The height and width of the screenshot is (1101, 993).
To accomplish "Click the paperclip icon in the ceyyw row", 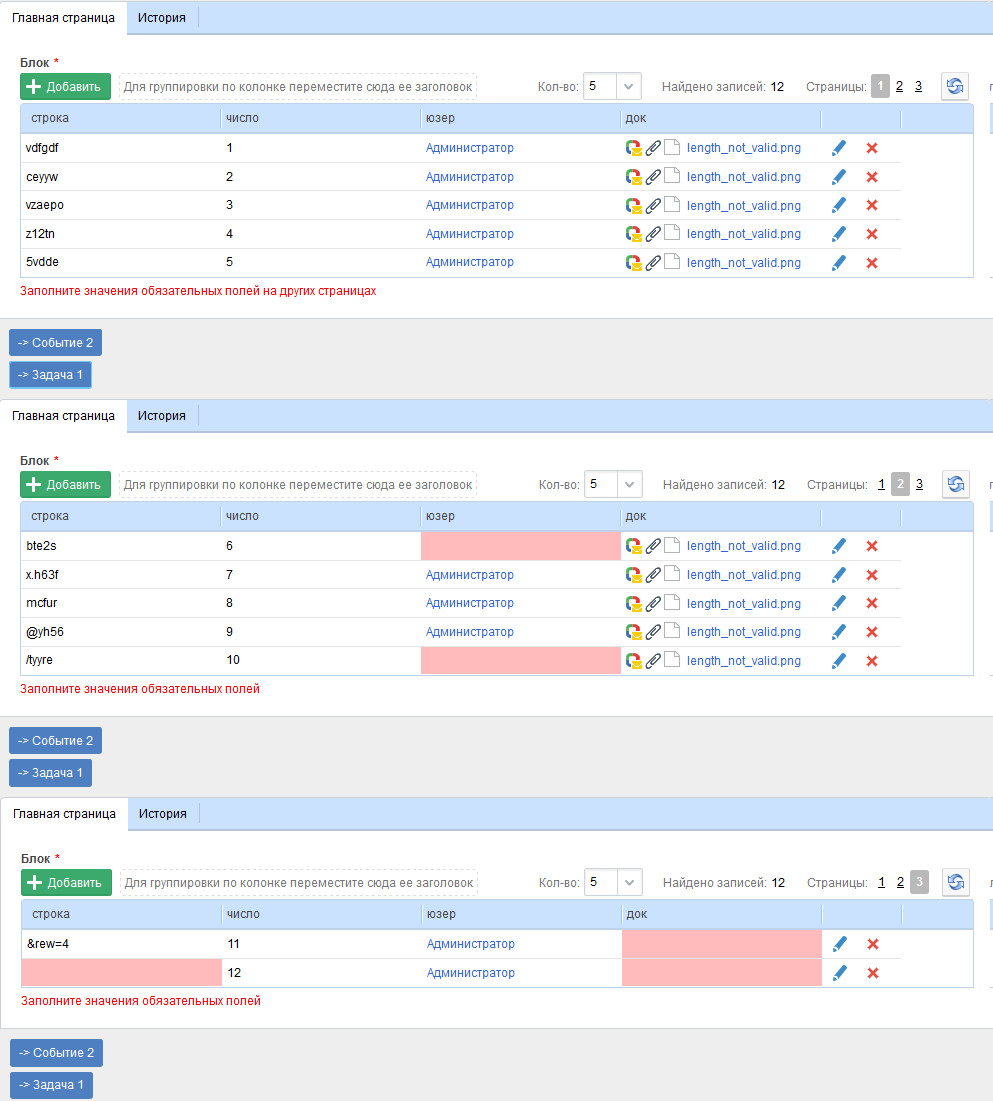I will click(653, 177).
